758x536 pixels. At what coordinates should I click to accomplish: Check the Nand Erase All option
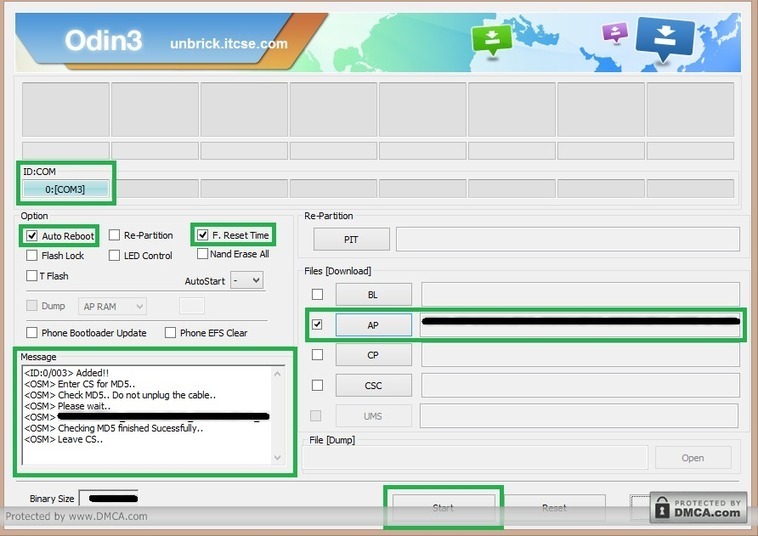click(203, 254)
